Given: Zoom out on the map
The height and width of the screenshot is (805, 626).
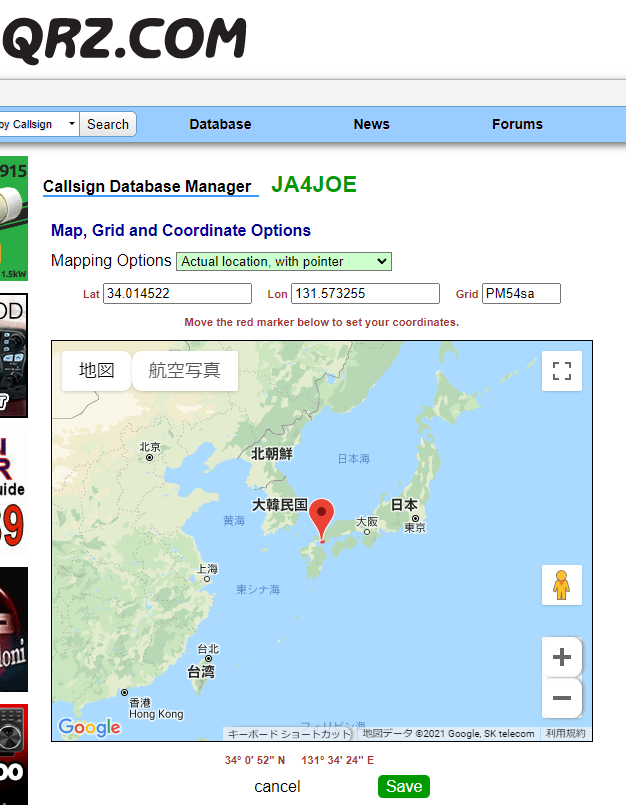Looking at the screenshot, I should (562, 698).
